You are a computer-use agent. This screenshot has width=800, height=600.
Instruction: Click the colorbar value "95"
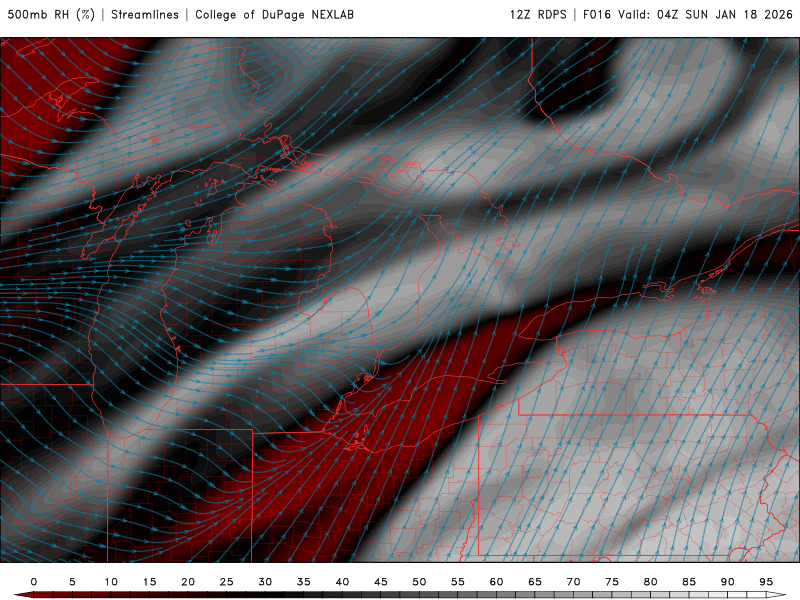[x=766, y=582]
